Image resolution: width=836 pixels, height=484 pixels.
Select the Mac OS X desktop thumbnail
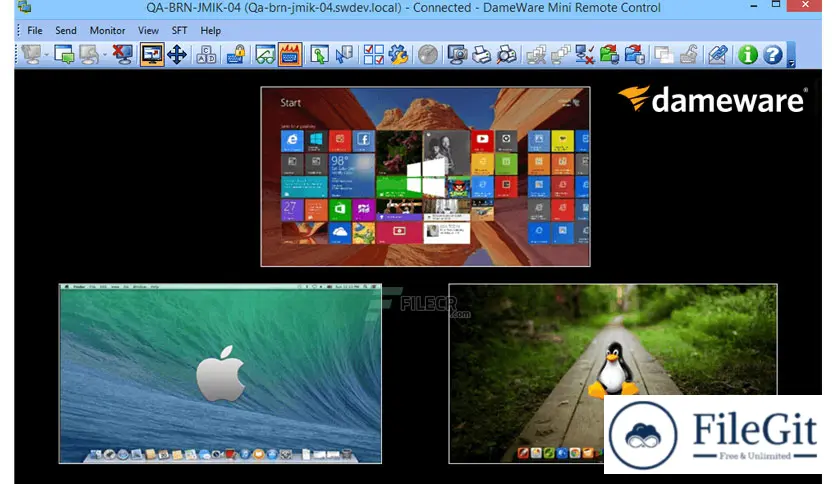click(x=220, y=373)
